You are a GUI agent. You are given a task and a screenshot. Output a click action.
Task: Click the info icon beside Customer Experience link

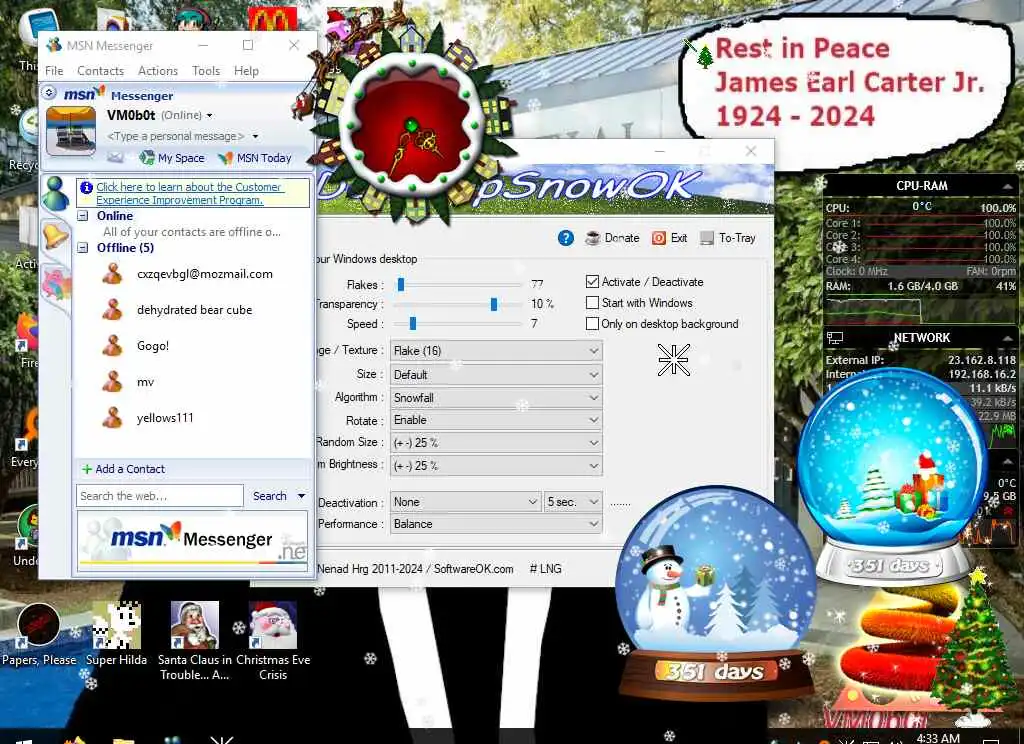point(86,187)
